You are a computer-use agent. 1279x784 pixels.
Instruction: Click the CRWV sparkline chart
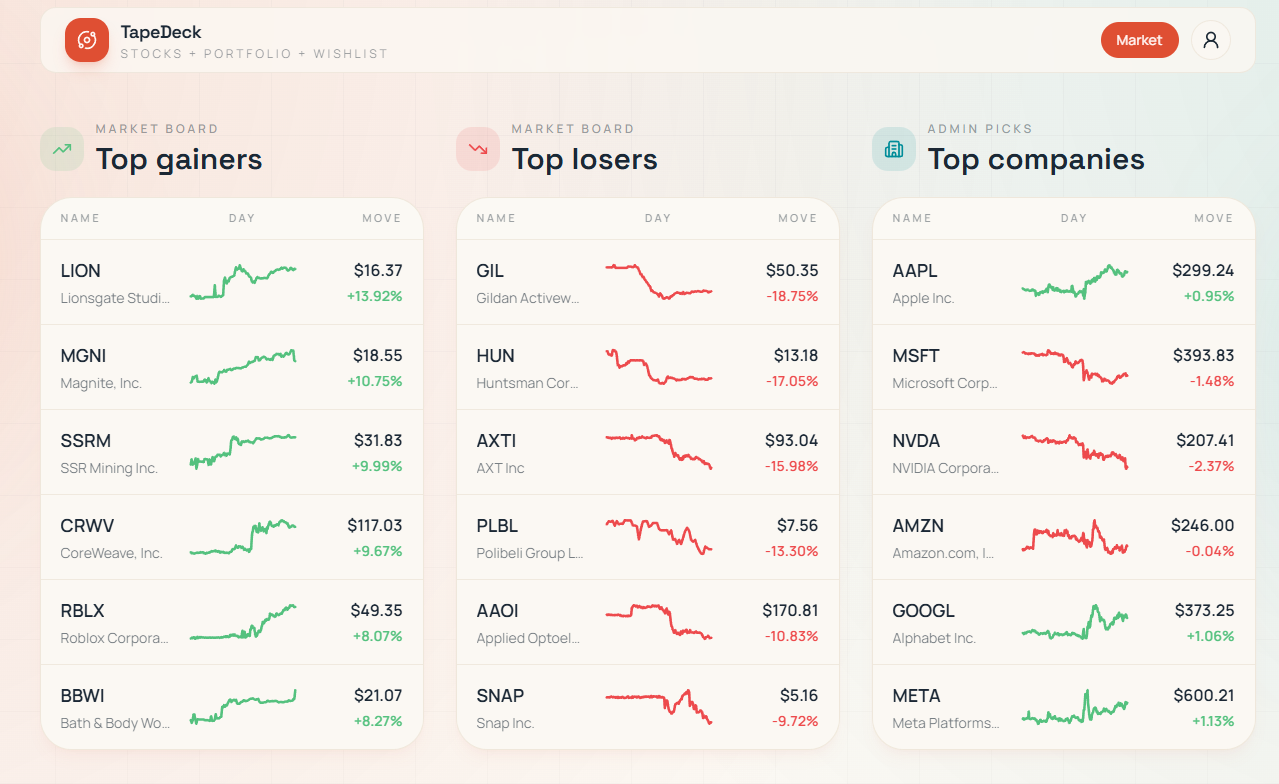[x=243, y=537]
